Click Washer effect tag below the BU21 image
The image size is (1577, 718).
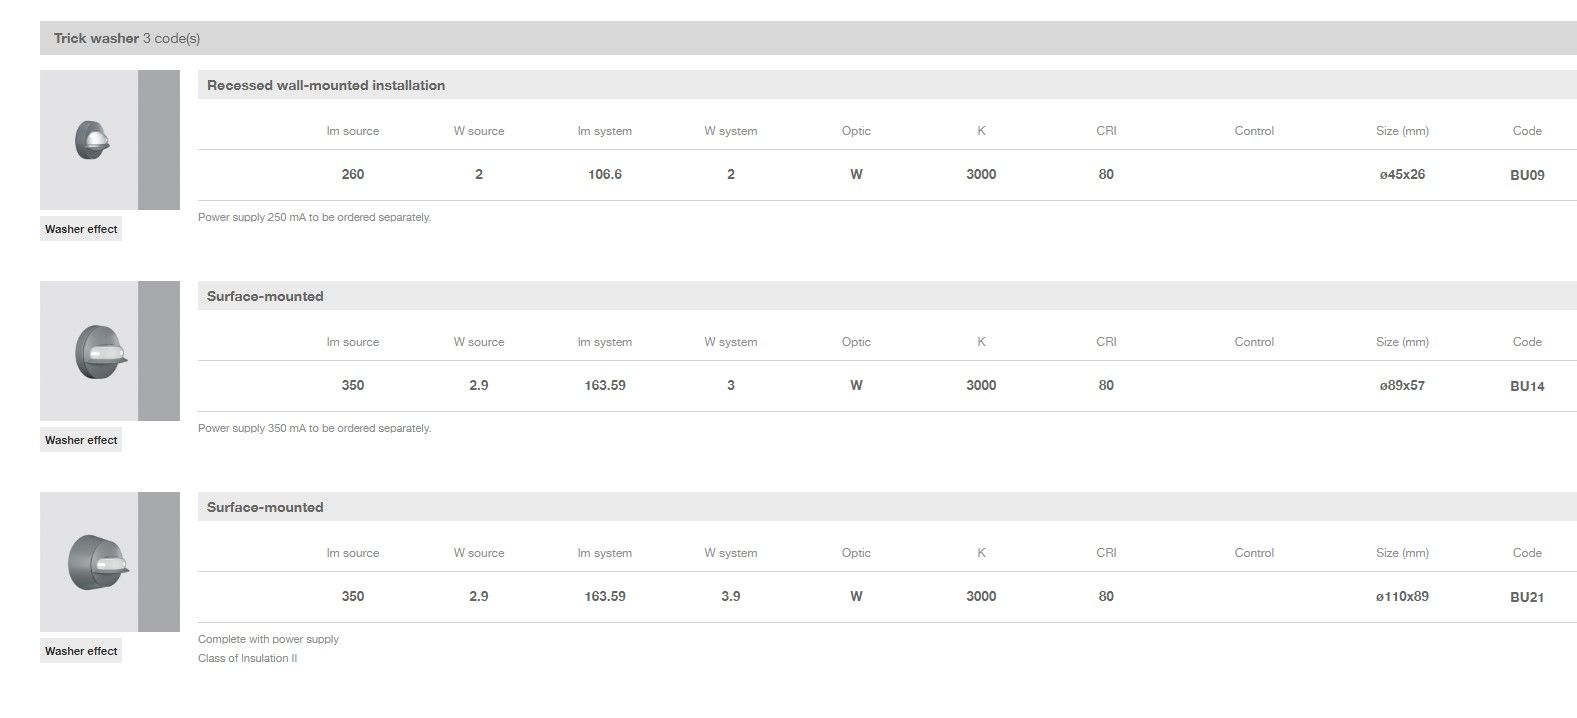coord(81,651)
